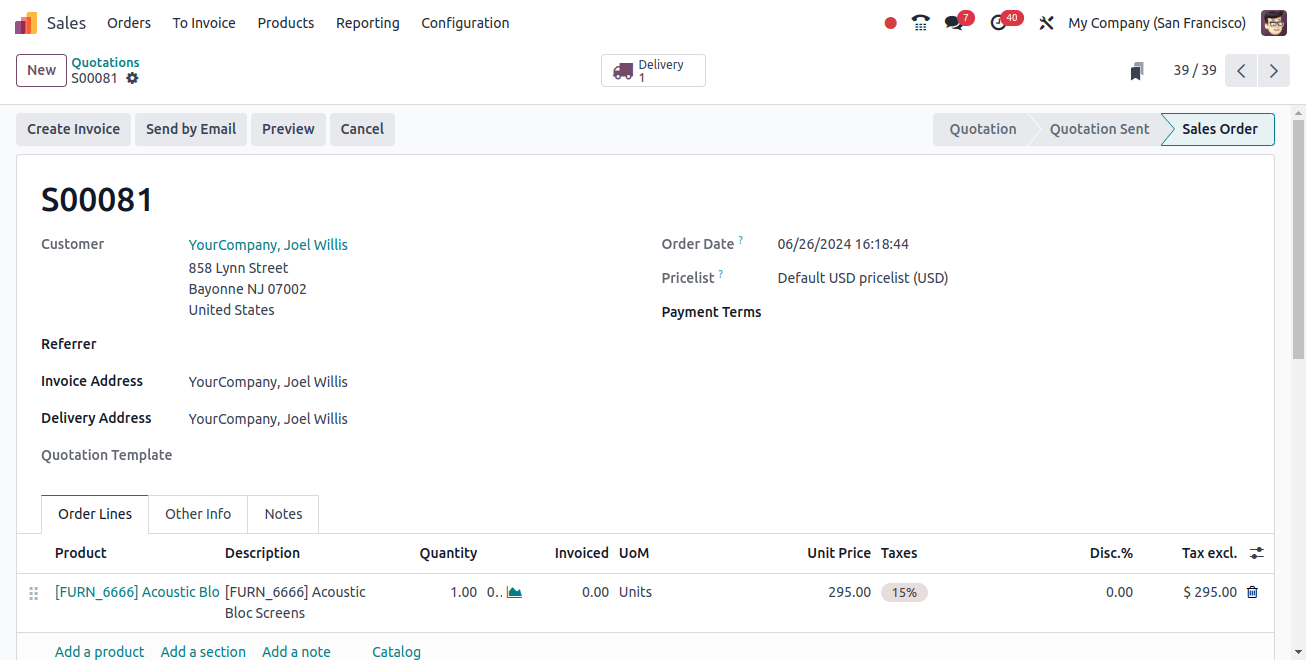Click the bookmark icon near pager
The image size is (1306, 660).
1137,71
